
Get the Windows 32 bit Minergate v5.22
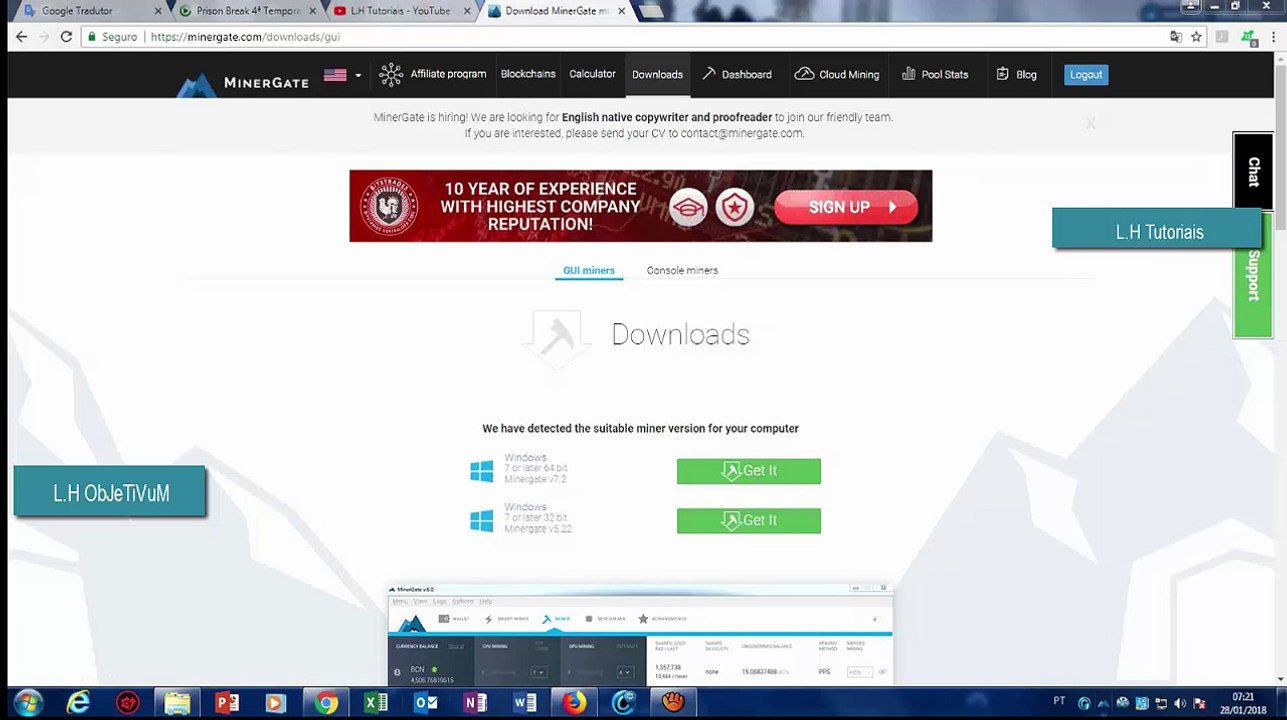[x=748, y=521]
